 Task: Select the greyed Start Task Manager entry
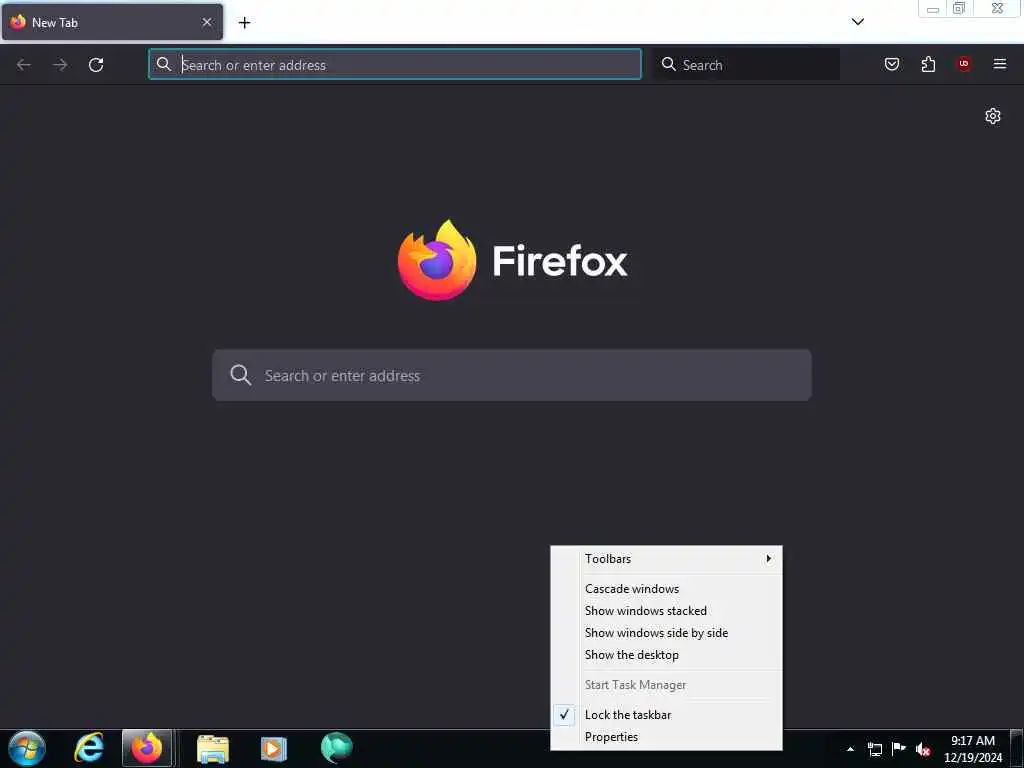click(x=667, y=685)
